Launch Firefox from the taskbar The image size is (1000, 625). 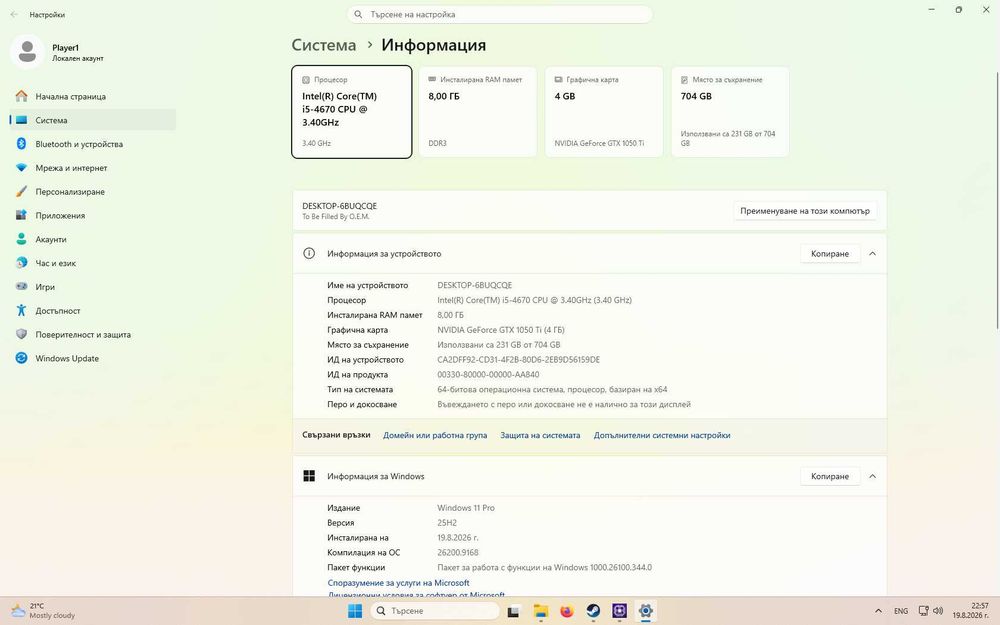coord(567,611)
